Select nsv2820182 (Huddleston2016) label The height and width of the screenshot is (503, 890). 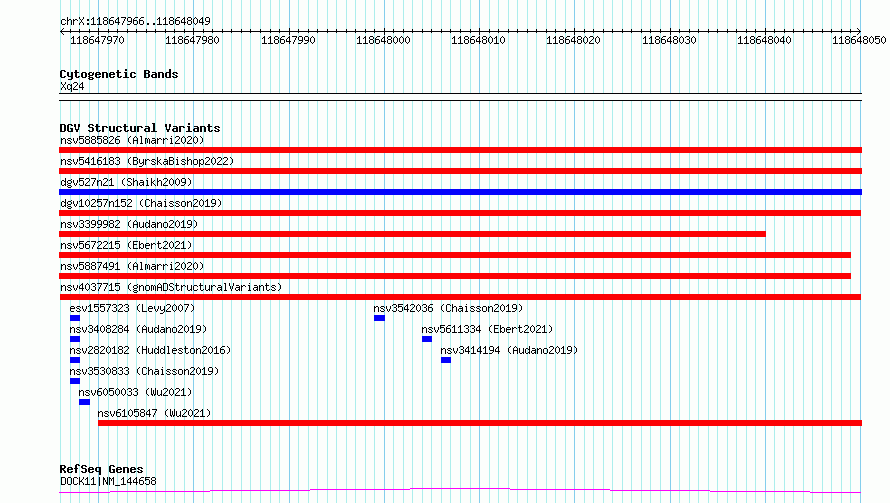point(150,350)
